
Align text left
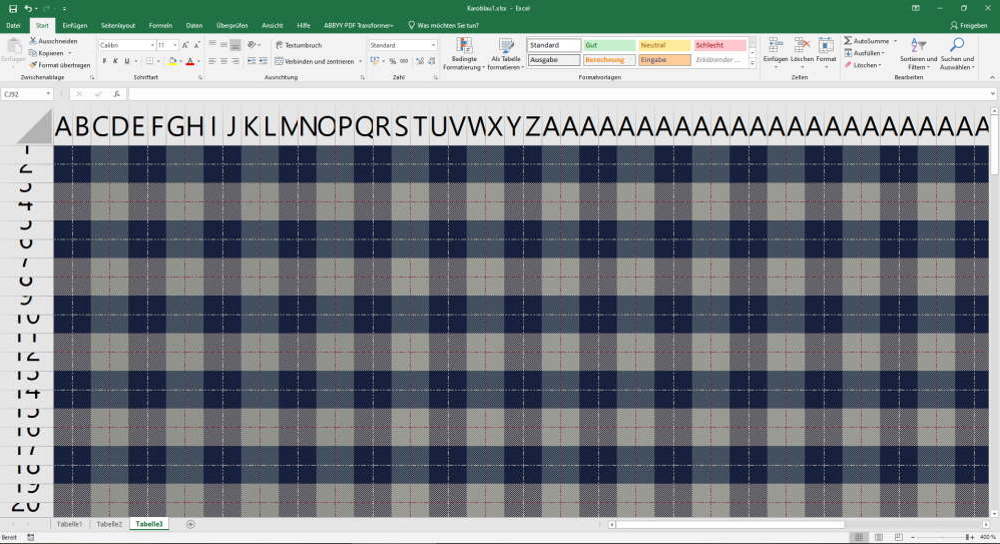(x=212, y=61)
